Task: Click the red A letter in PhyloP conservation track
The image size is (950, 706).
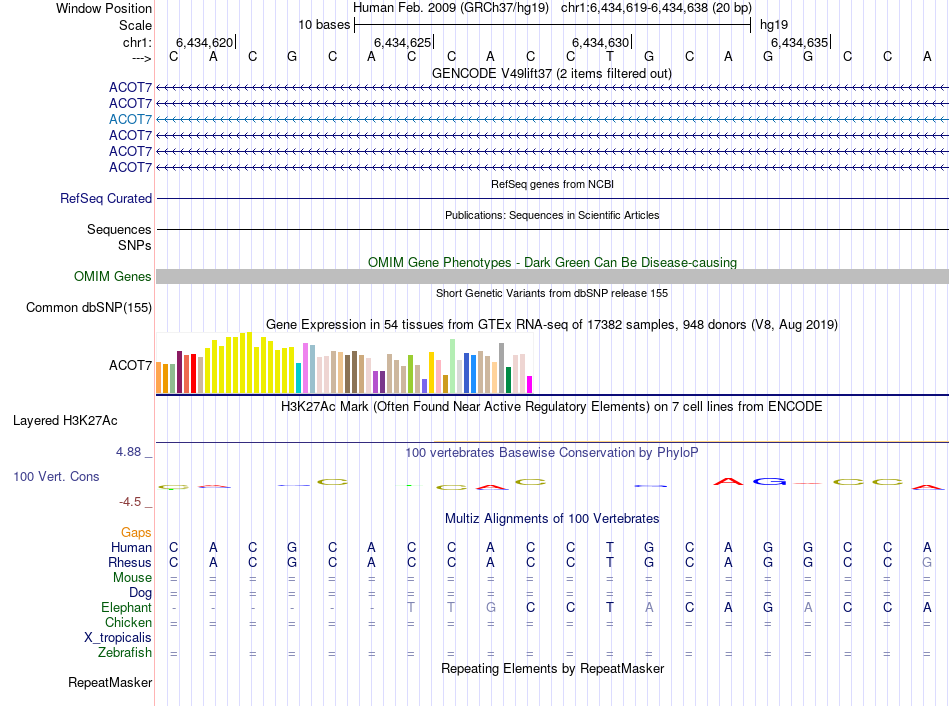Action: [728, 483]
